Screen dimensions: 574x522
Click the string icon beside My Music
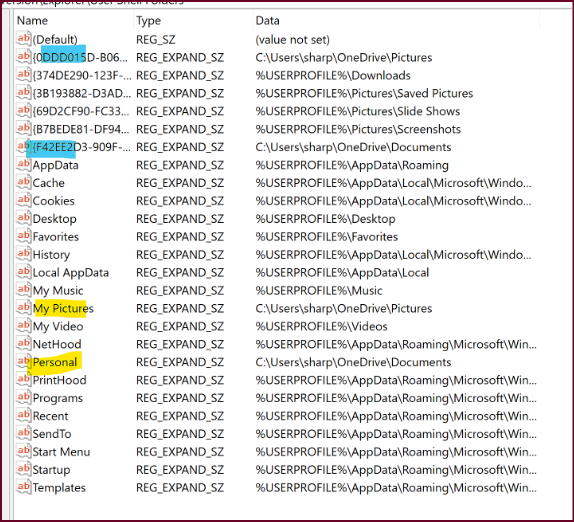pos(24,290)
